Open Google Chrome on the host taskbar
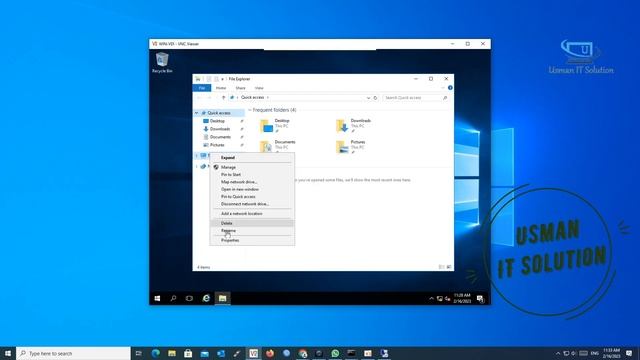 pos(302,353)
